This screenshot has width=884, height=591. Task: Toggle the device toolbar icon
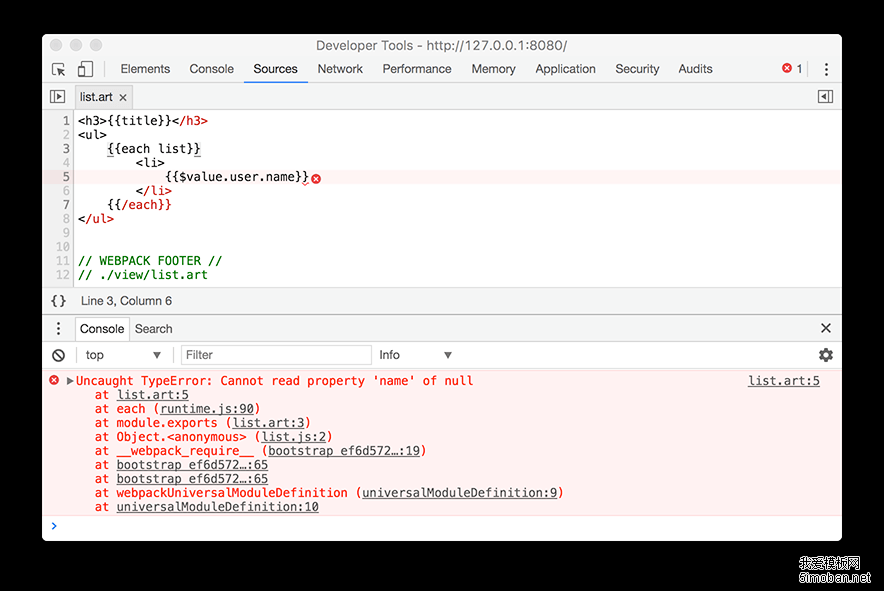coord(85,69)
